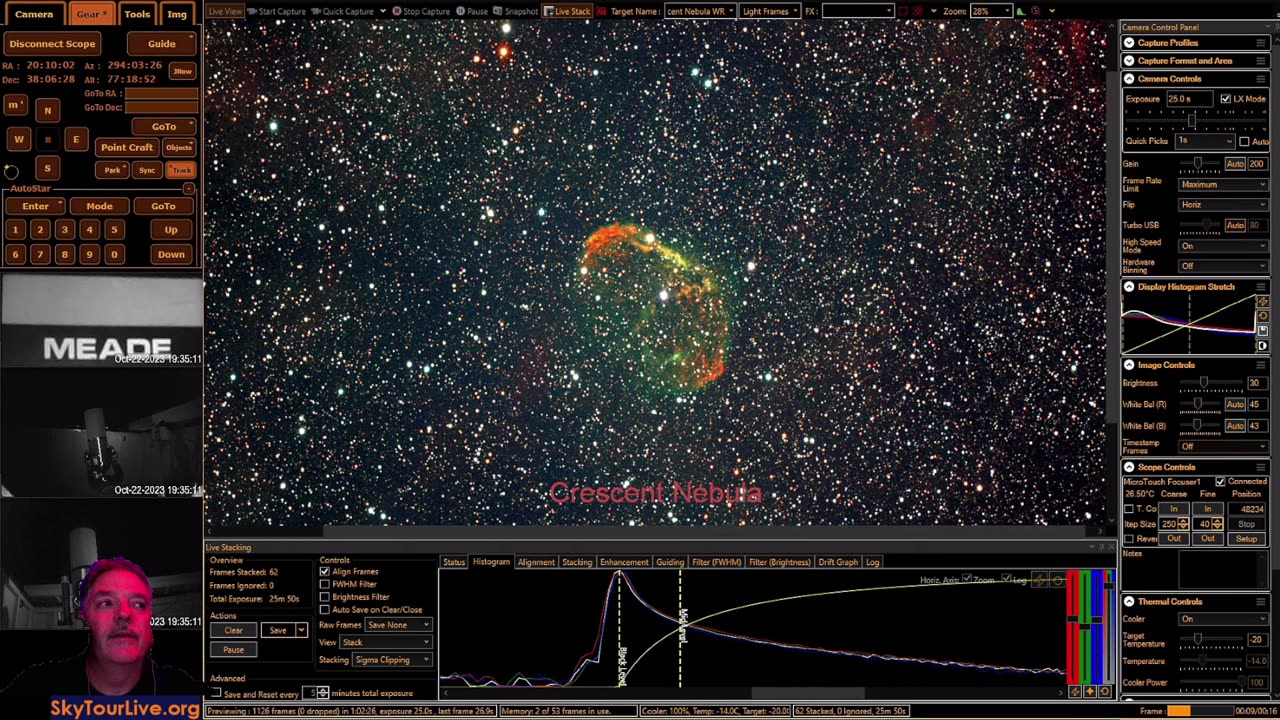Viewport: 1280px width, 720px height.
Task: Switch to the Status tab
Action: [454, 562]
